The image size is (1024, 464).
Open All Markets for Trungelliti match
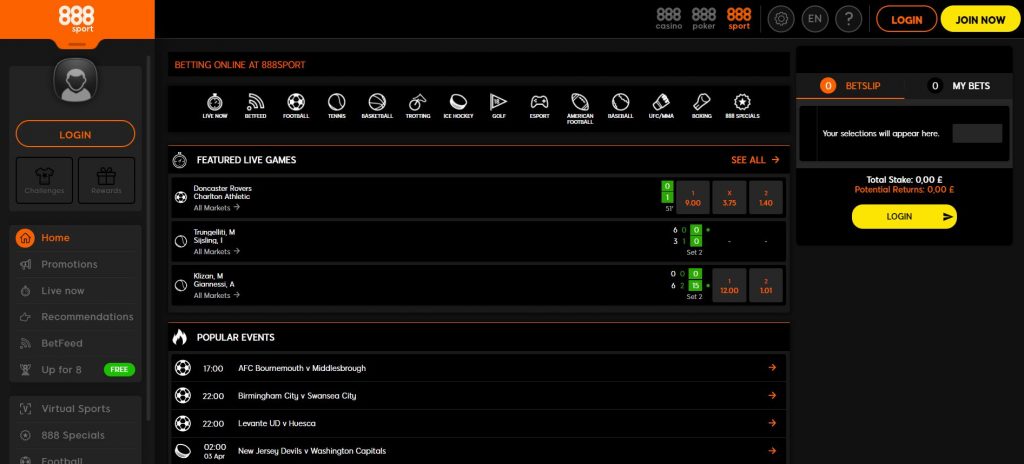pos(217,252)
